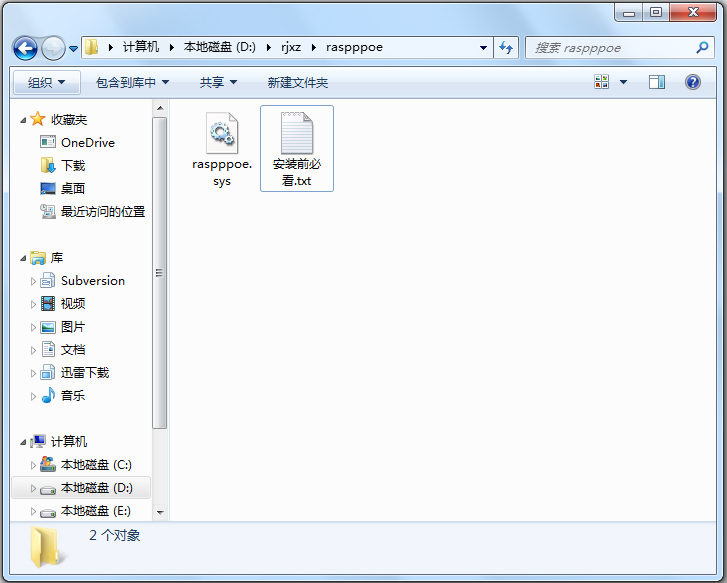Open the 组织 dropdown menu
This screenshot has height=583, width=727.
click(x=46, y=82)
